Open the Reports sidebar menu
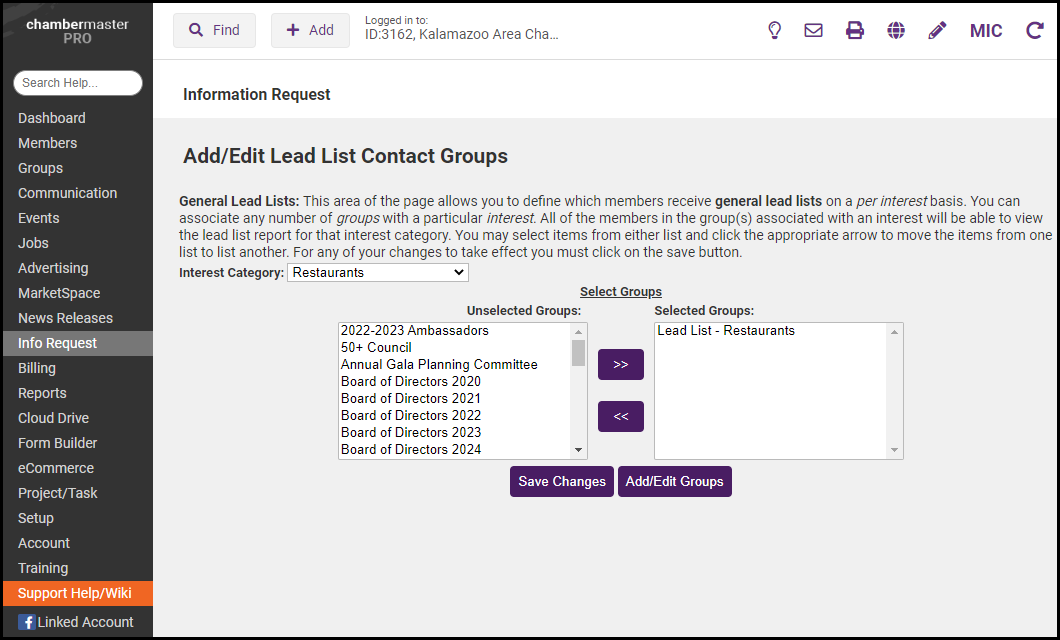Screen dimensions: 1060x640 click(x=42, y=393)
